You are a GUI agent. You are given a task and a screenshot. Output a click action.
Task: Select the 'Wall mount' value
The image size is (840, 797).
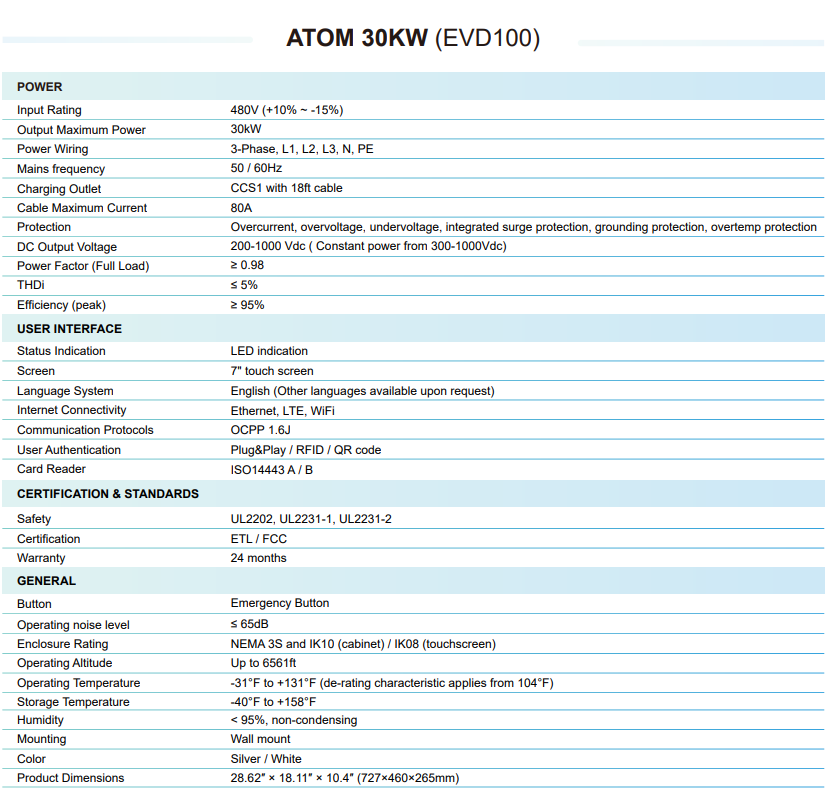[x=260, y=739]
